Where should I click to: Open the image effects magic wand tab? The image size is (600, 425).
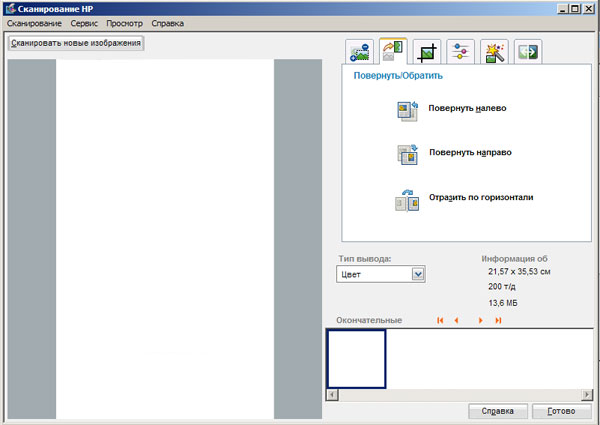[x=494, y=52]
